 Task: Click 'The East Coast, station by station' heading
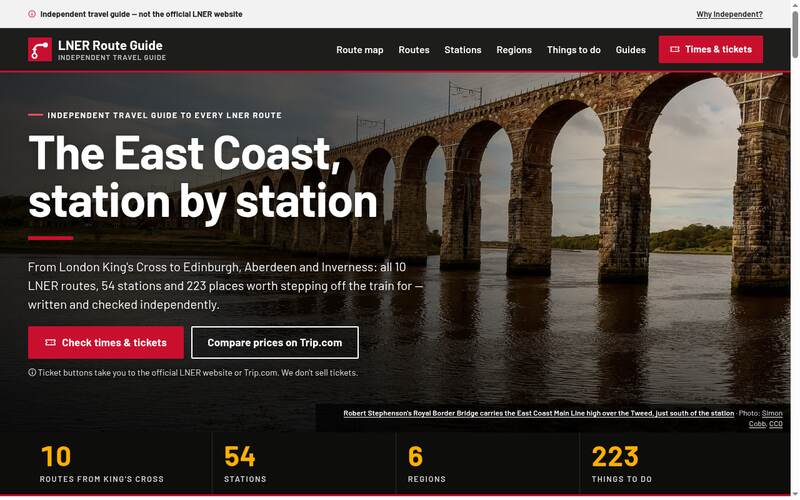[x=203, y=177]
